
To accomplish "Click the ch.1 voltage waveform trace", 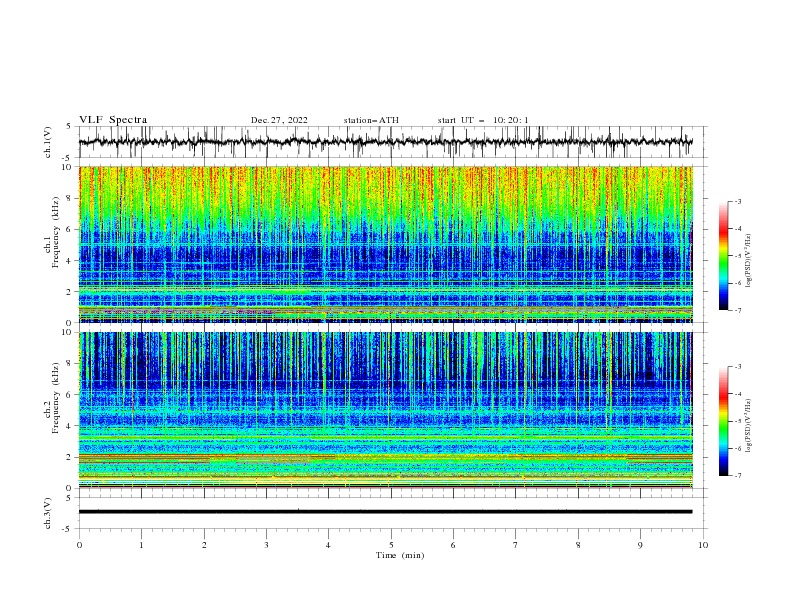I will 386,142.
